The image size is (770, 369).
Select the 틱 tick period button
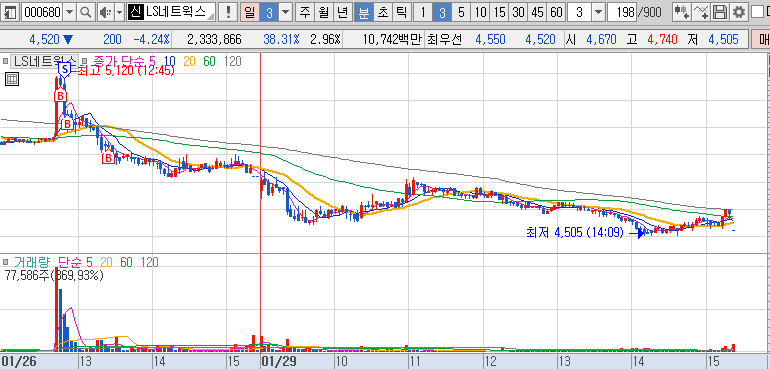(401, 13)
